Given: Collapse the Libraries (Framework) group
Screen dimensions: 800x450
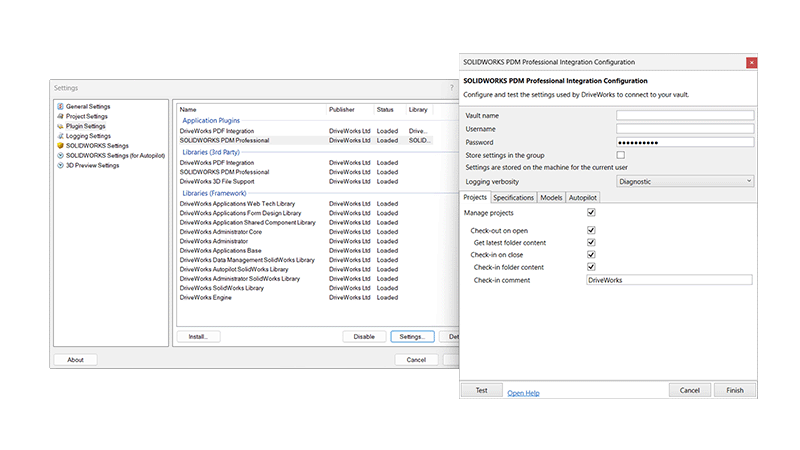Looking at the screenshot, I should (x=214, y=193).
